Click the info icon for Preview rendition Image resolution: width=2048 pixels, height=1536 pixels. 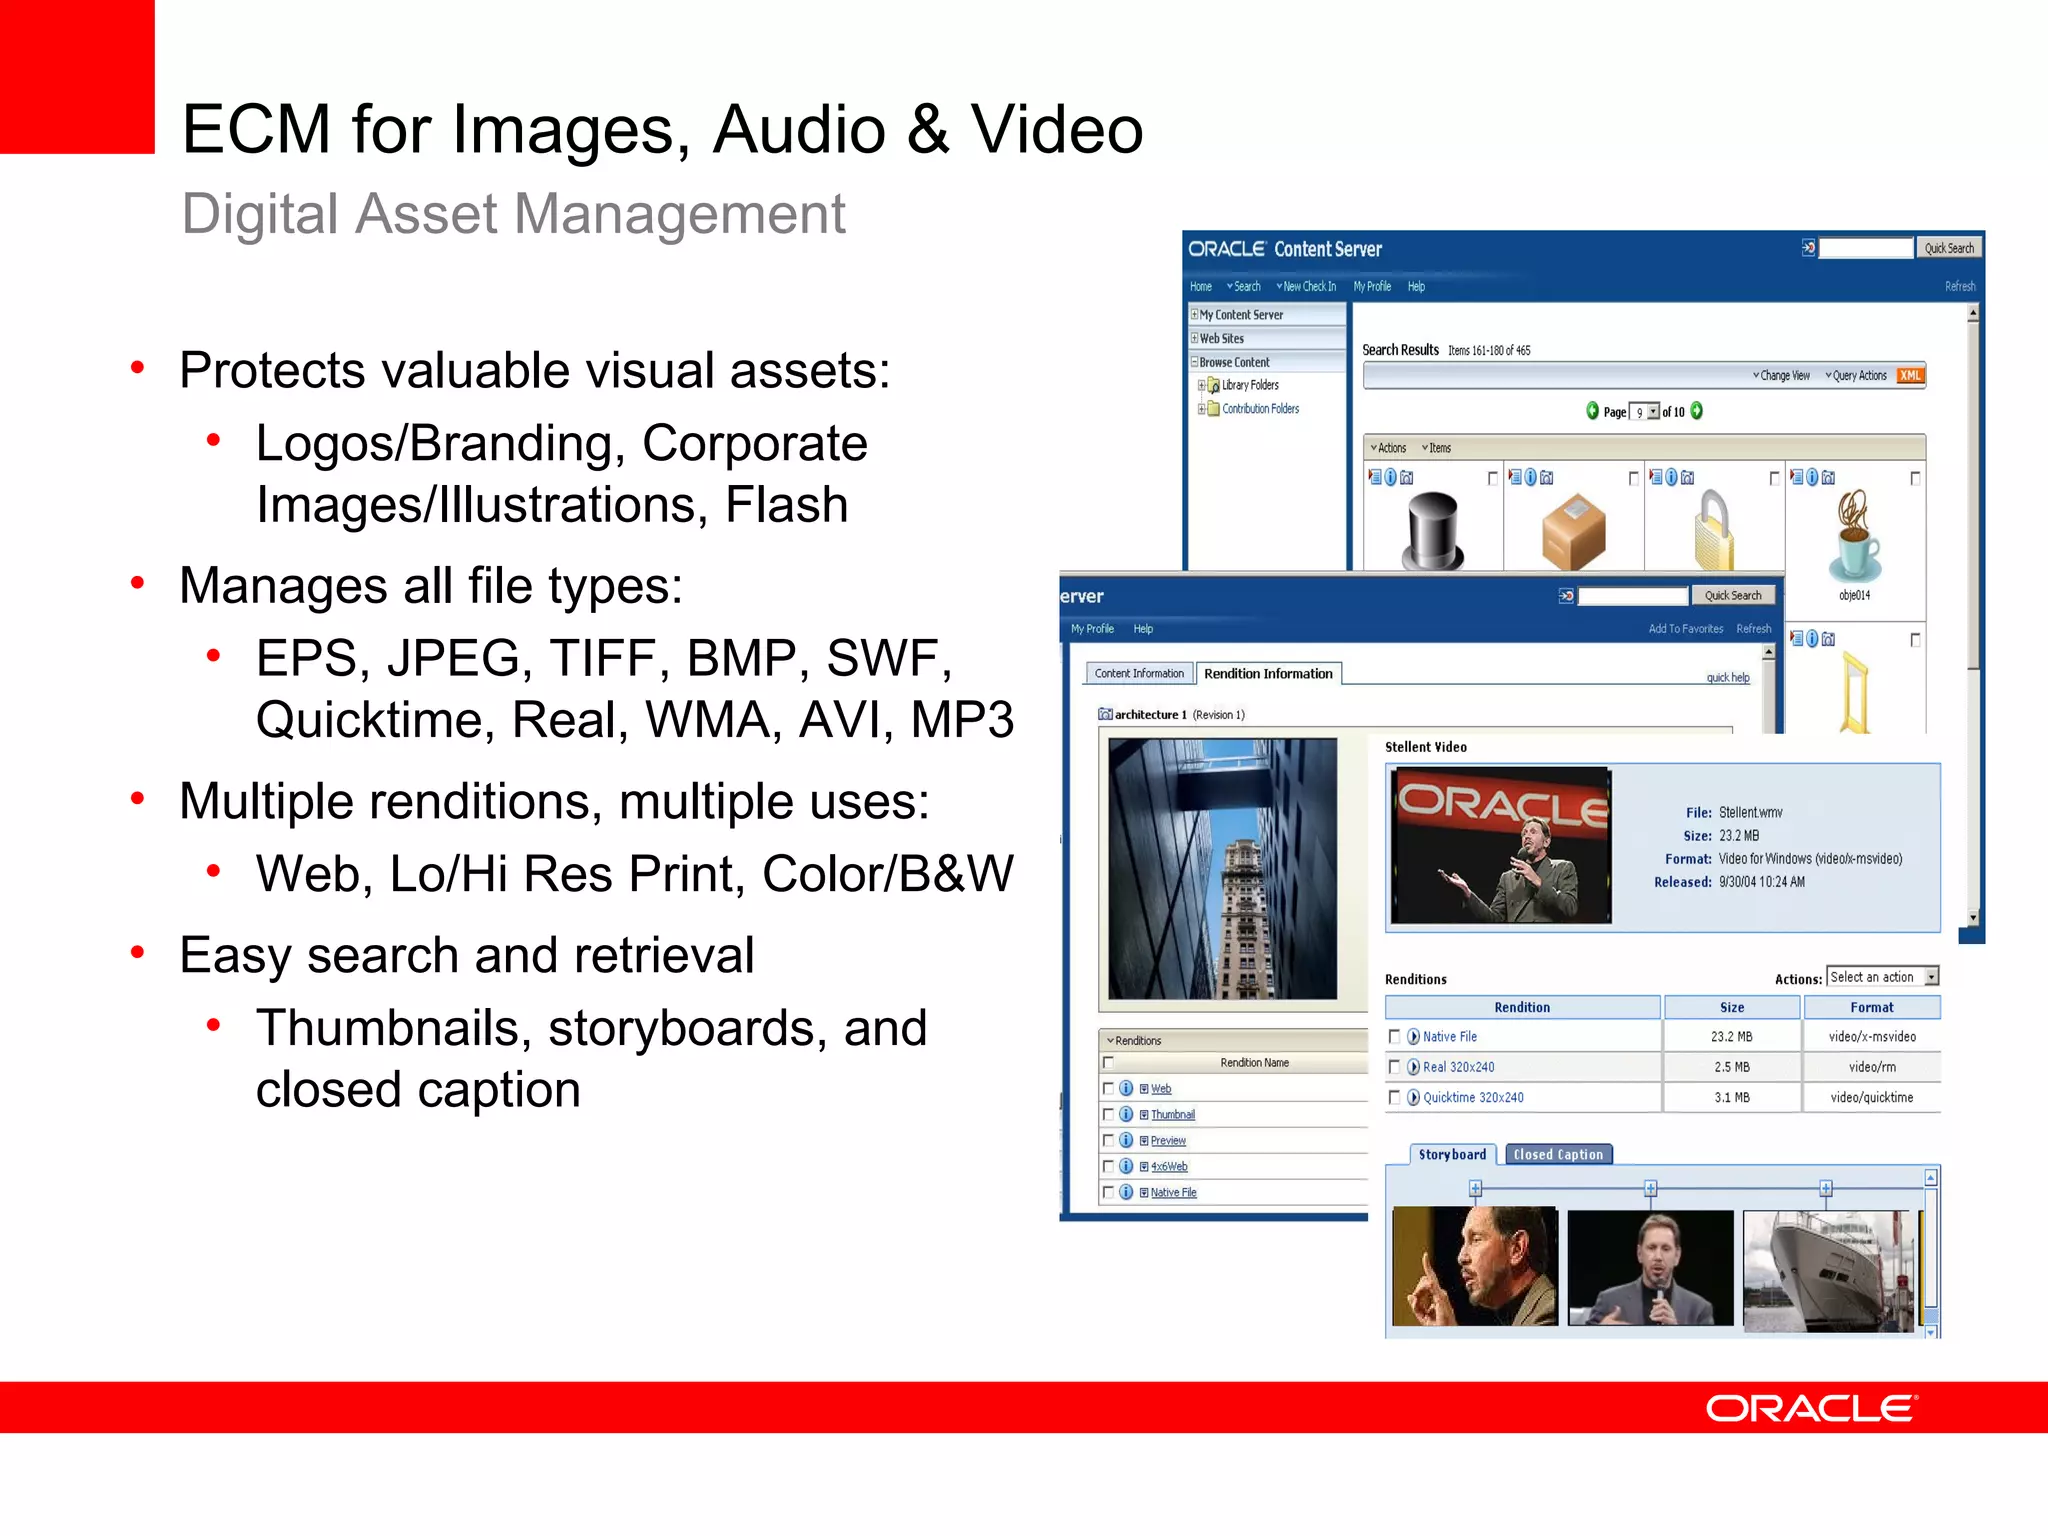pyautogui.click(x=1126, y=1140)
